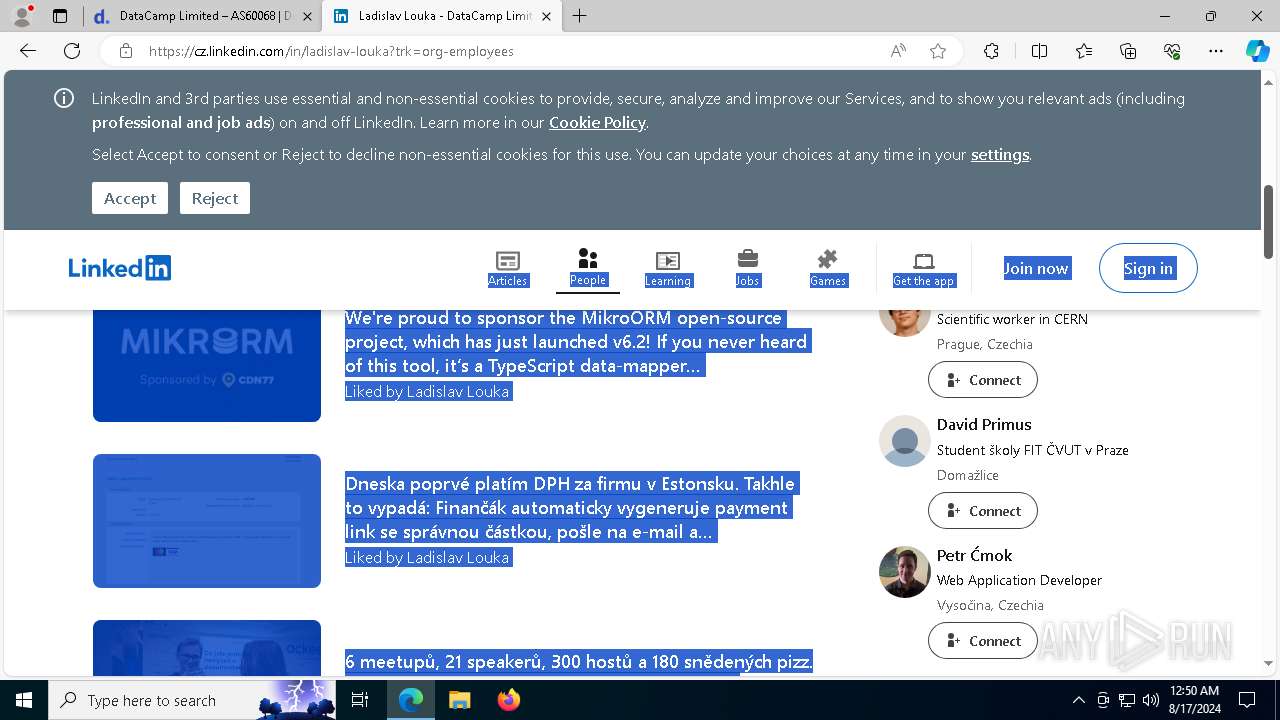Switch to the DataCamp Limited AS60068 tab
Screen dimensions: 1280x720
coord(204,16)
